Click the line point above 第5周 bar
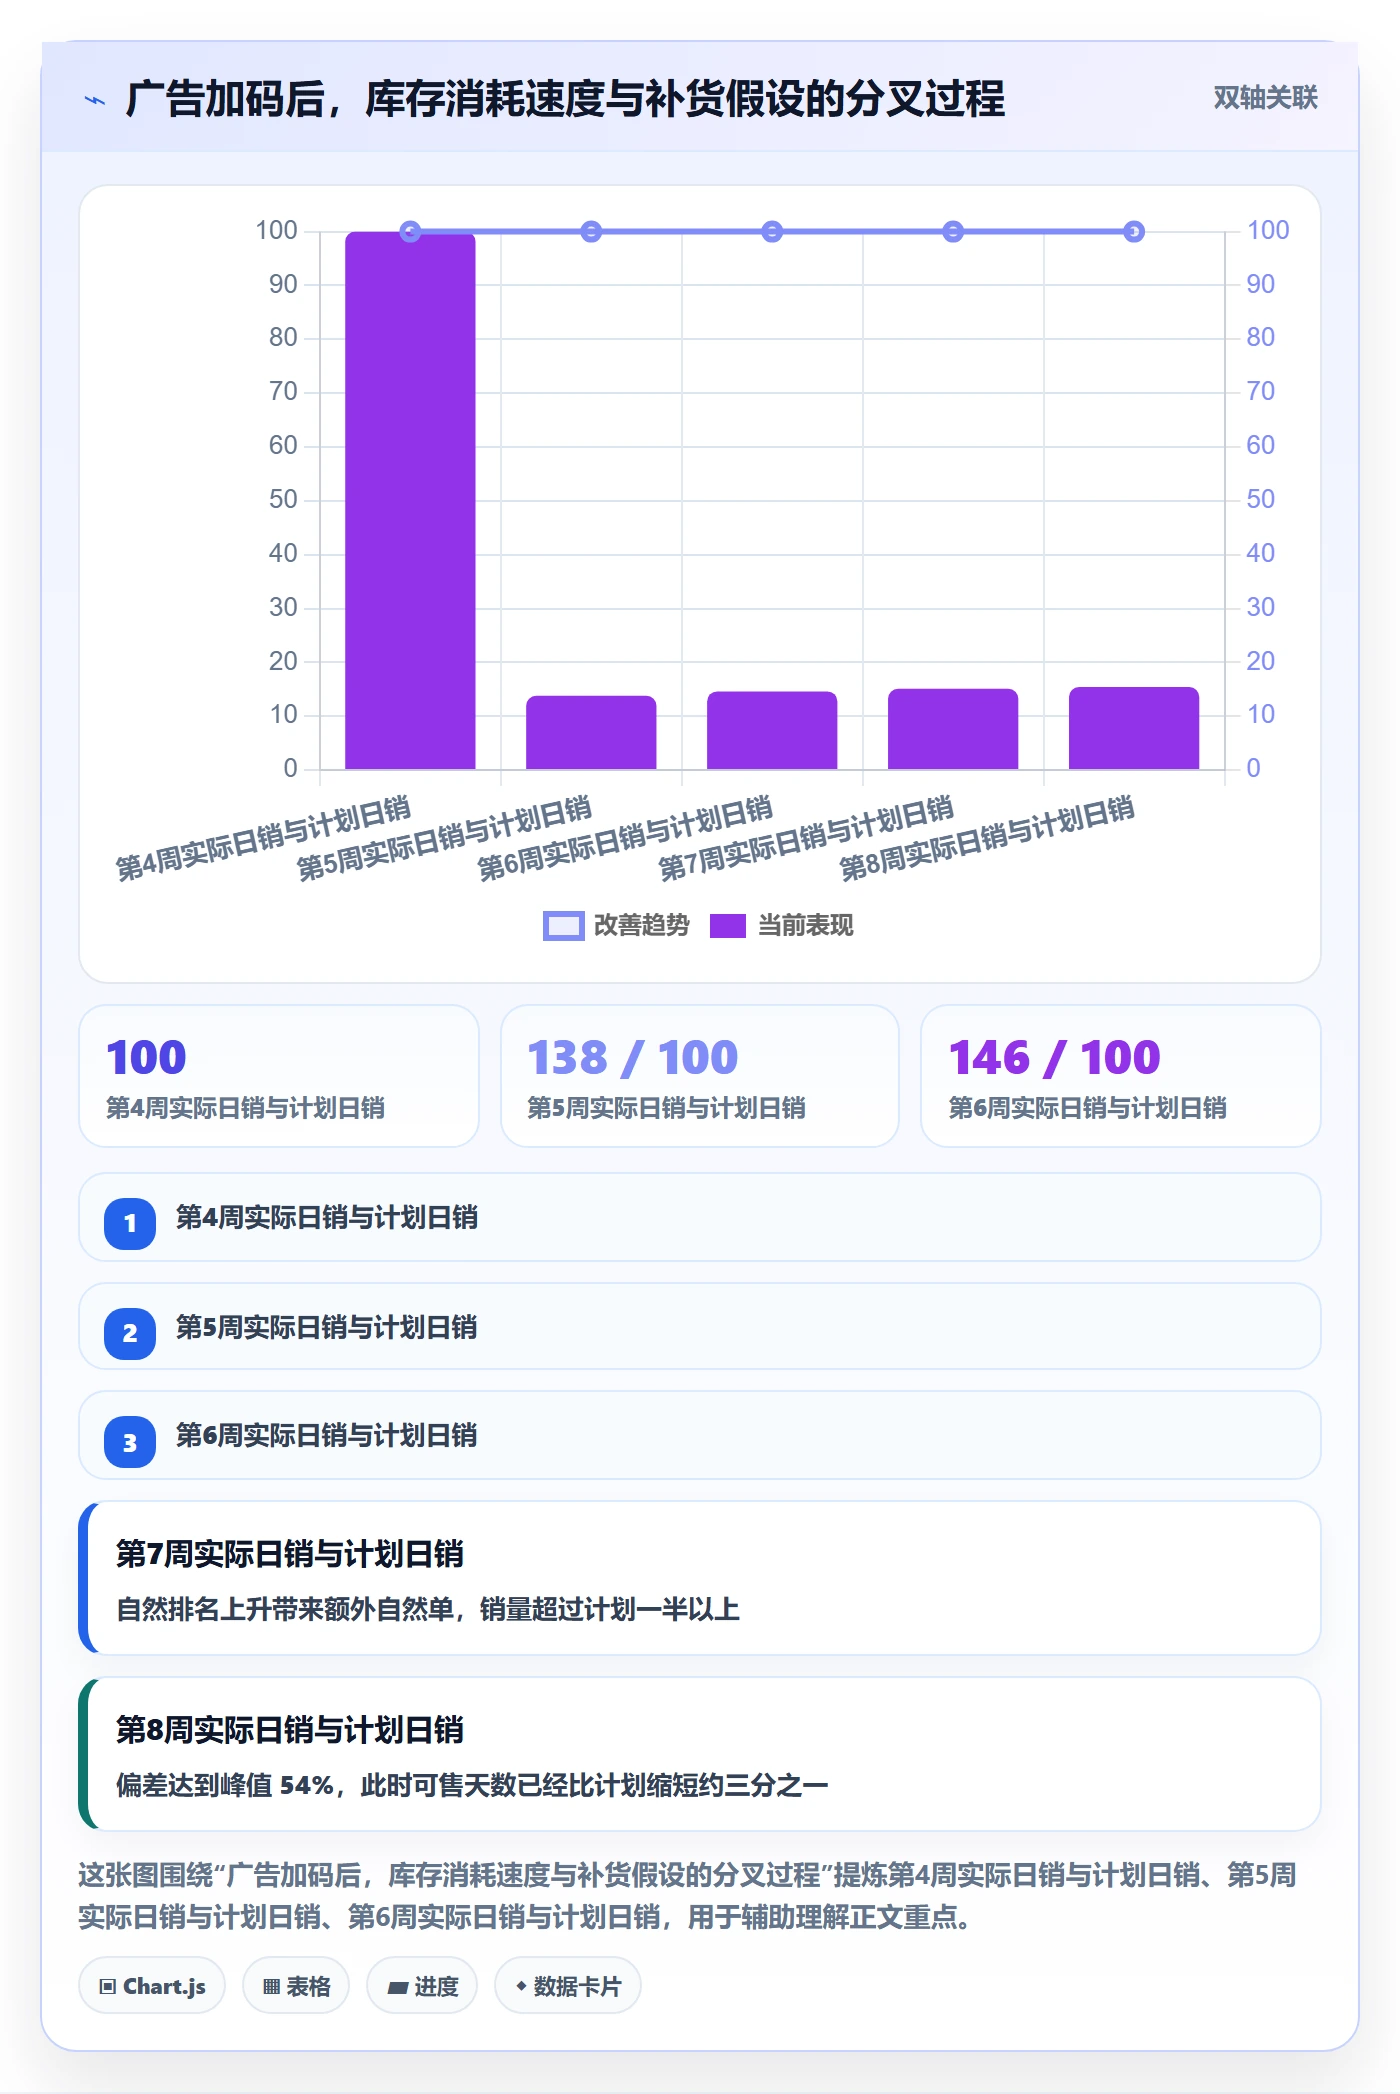Image resolution: width=1400 pixels, height=2094 pixels. point(591,232)
